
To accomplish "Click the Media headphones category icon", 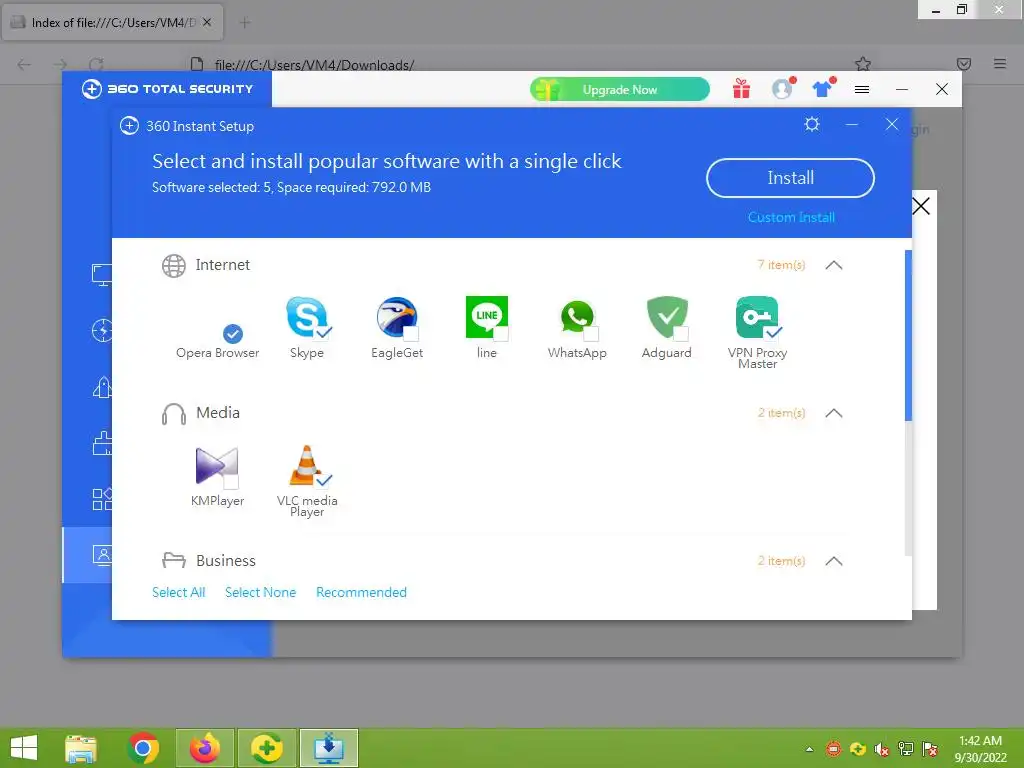I will tap(174, 413).
